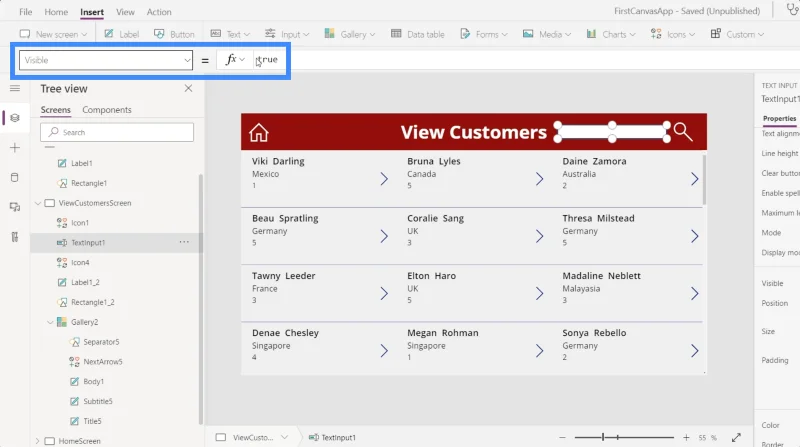800x447 pixels.
Task: Switch to Components tab in Tree view
Action: coord(107,110)
